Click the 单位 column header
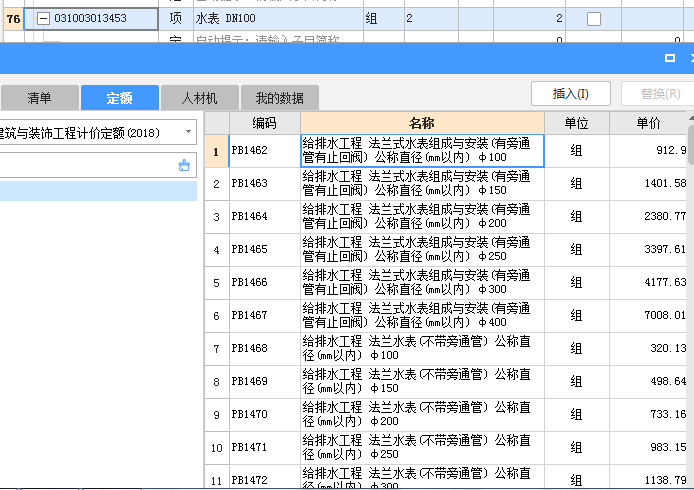 pyautogui.click(x=577, y=123)
